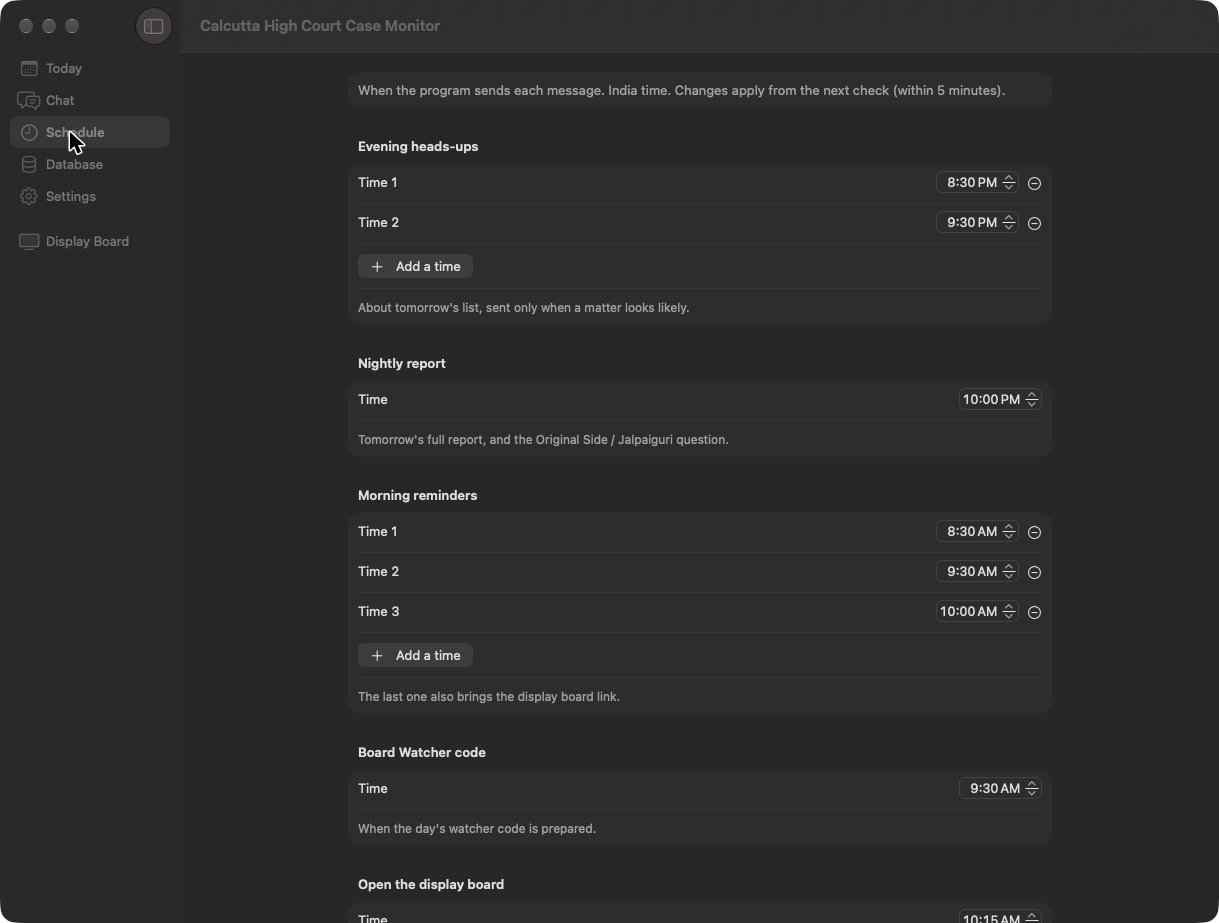Click the Database cylinder icon in sidebar

pyautogui.click(x=29, y=164)
